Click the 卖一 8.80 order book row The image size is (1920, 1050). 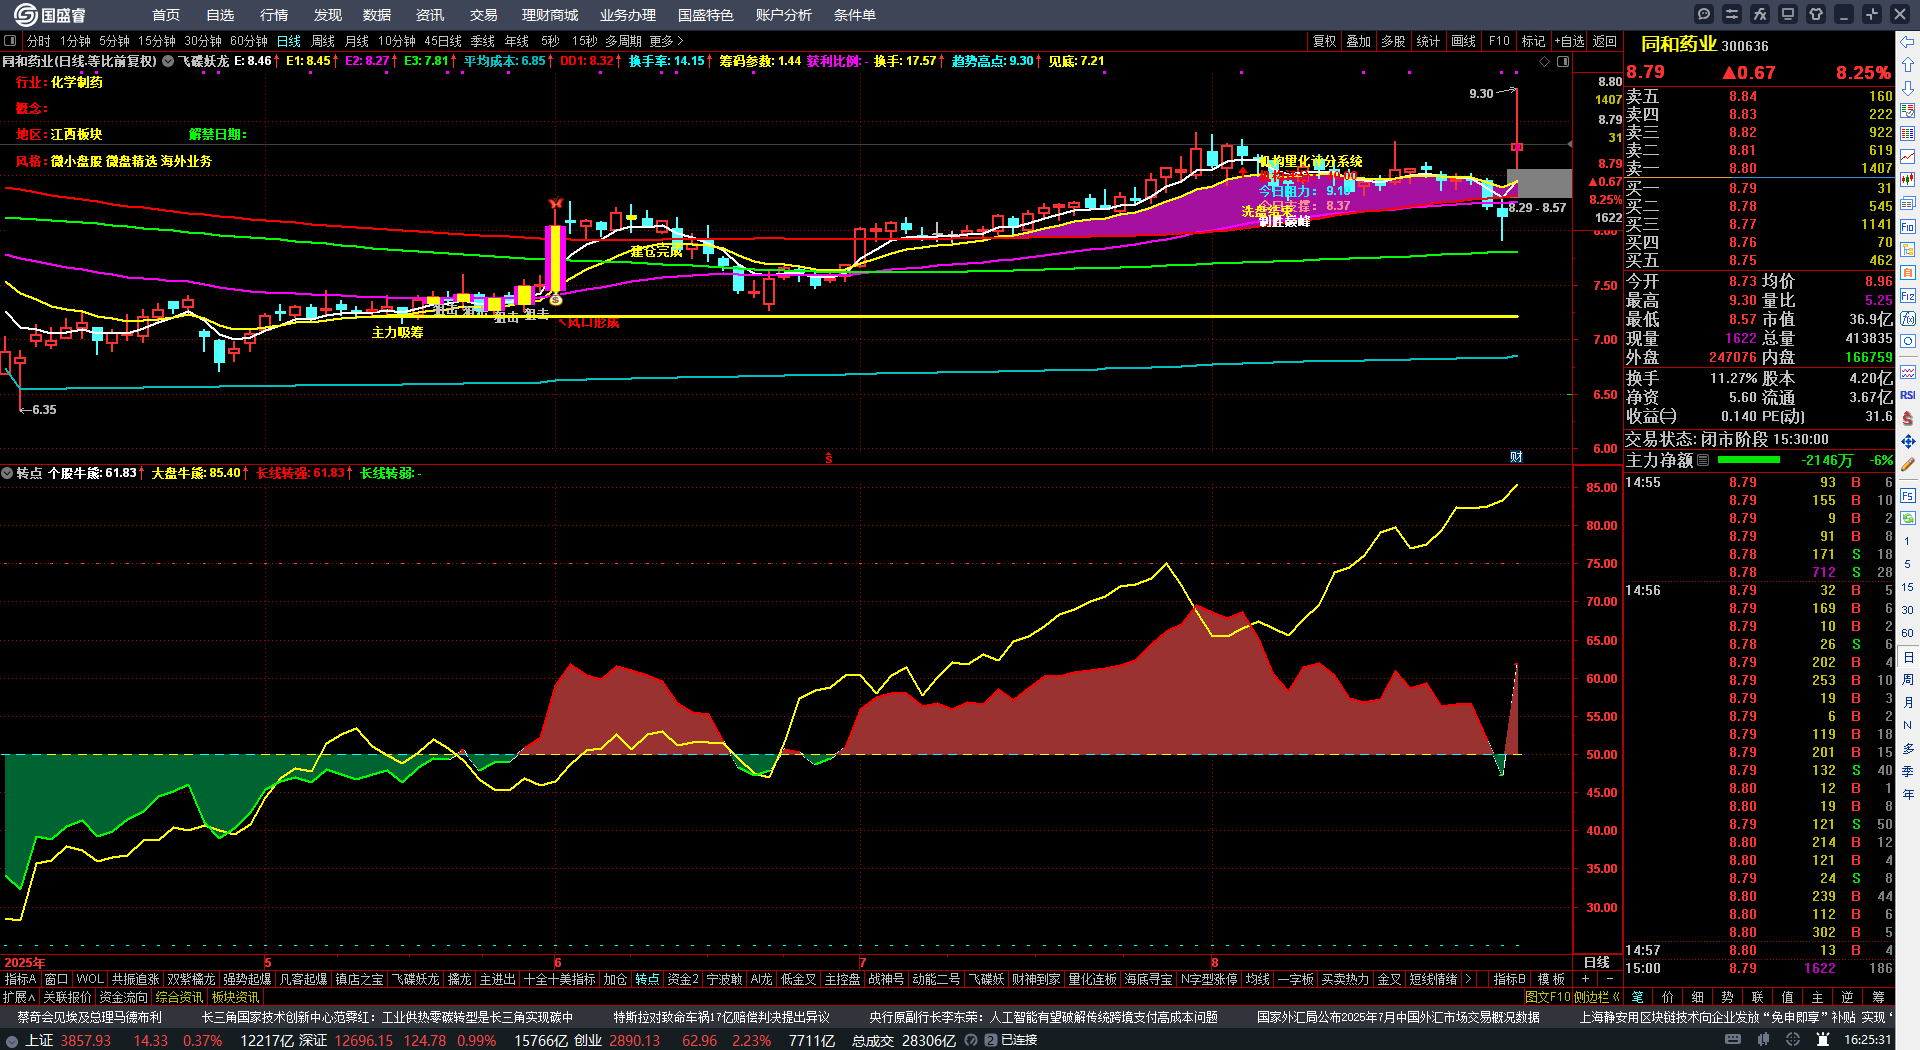(x=1759, y=168)
